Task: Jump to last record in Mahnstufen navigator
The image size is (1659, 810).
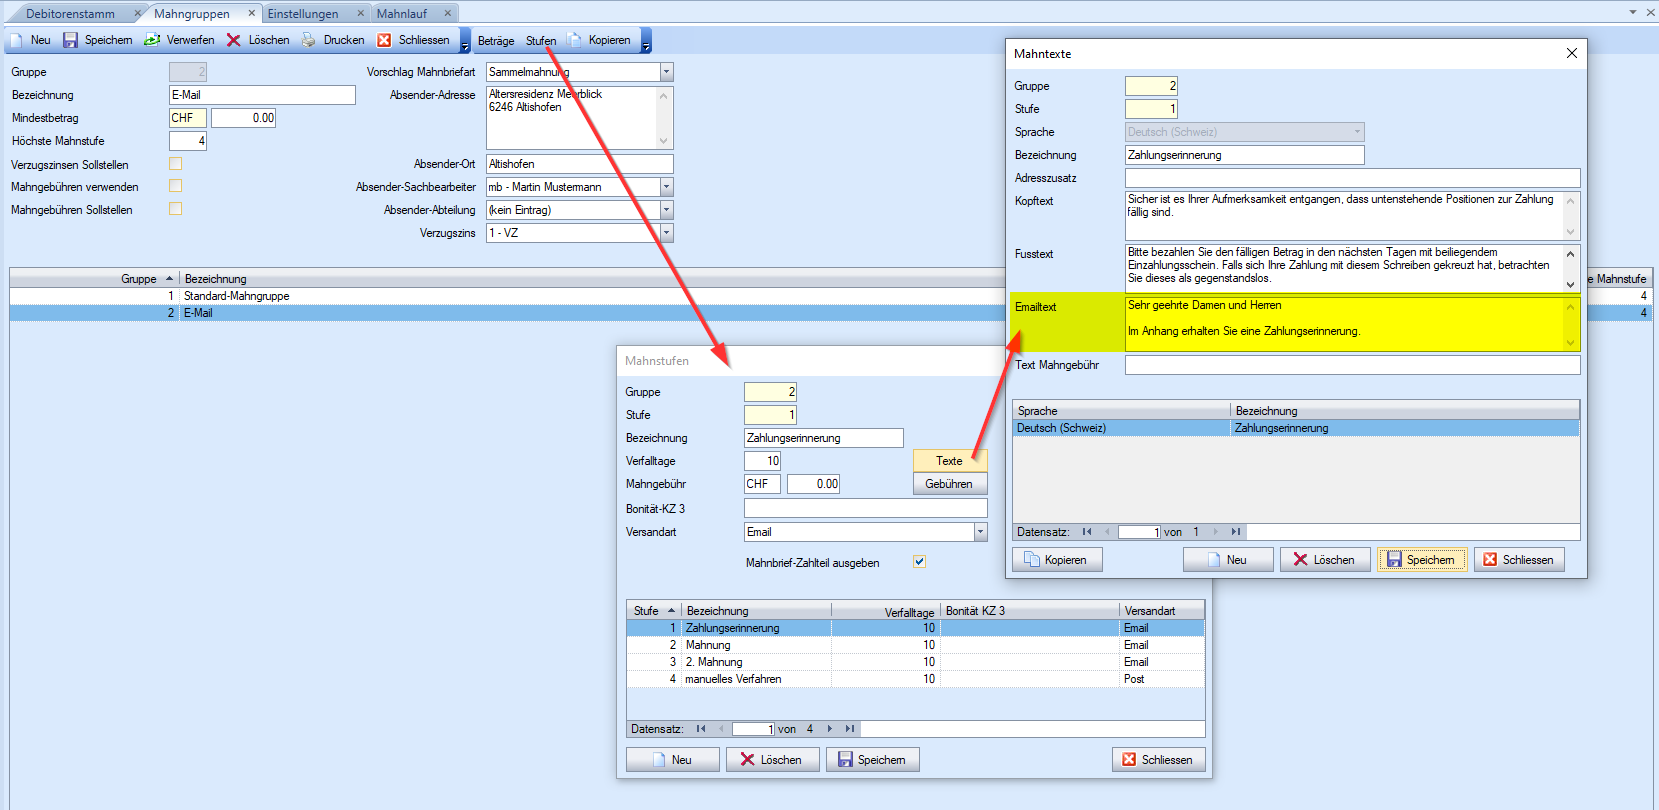Action: pos(850,729)
